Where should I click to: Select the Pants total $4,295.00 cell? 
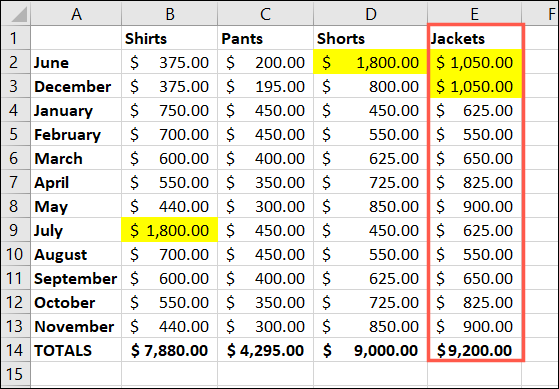pyautogui.click(x=265, y=350)
